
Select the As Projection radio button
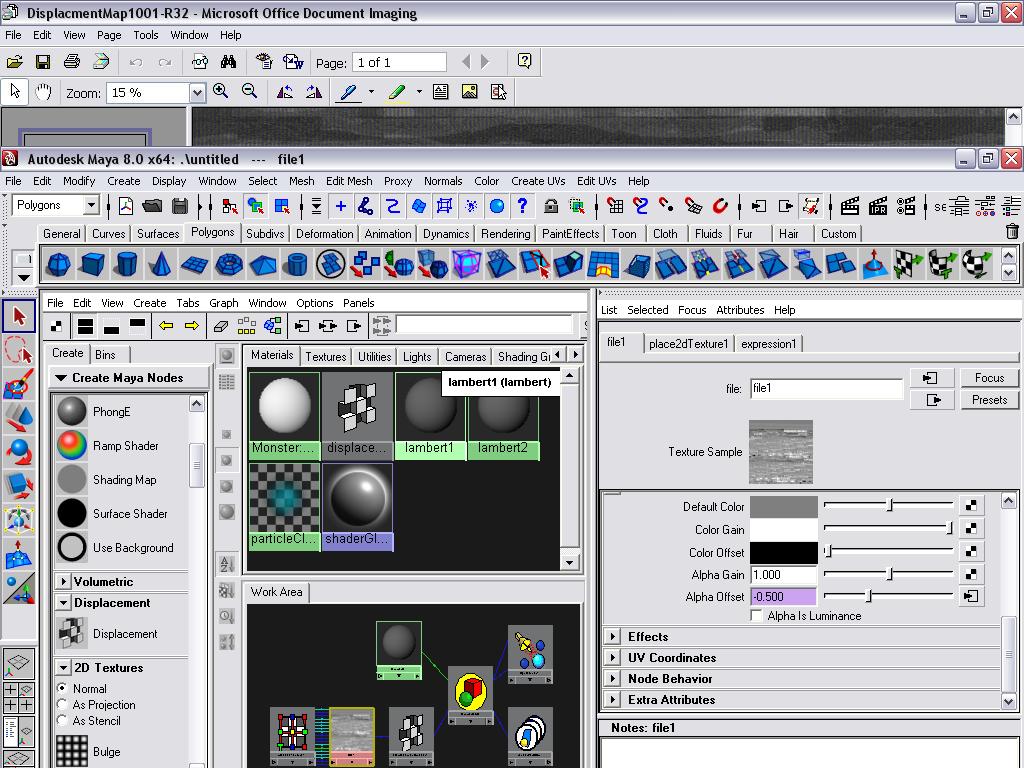pyautogui.click(x=62, y=705)
